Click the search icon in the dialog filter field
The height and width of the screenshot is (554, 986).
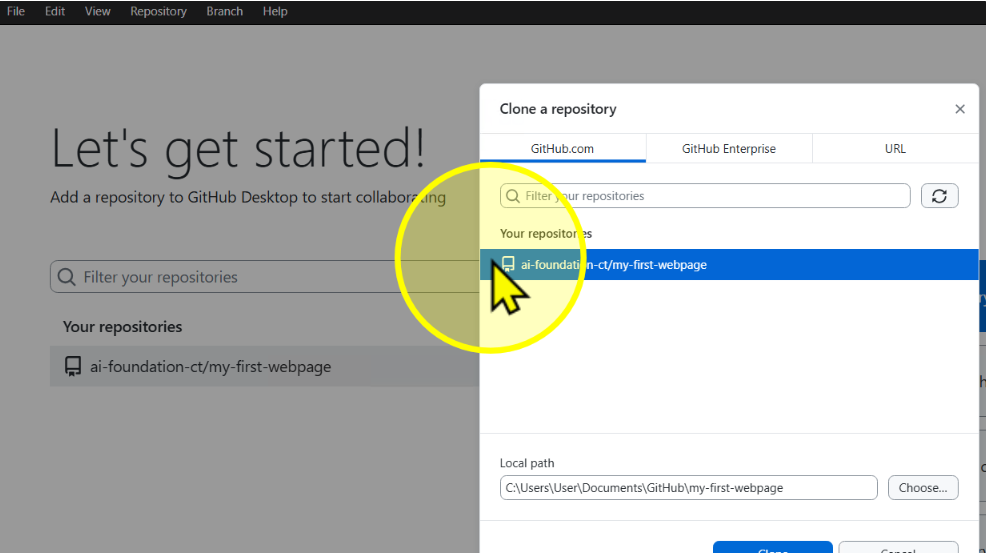[513, 196]
